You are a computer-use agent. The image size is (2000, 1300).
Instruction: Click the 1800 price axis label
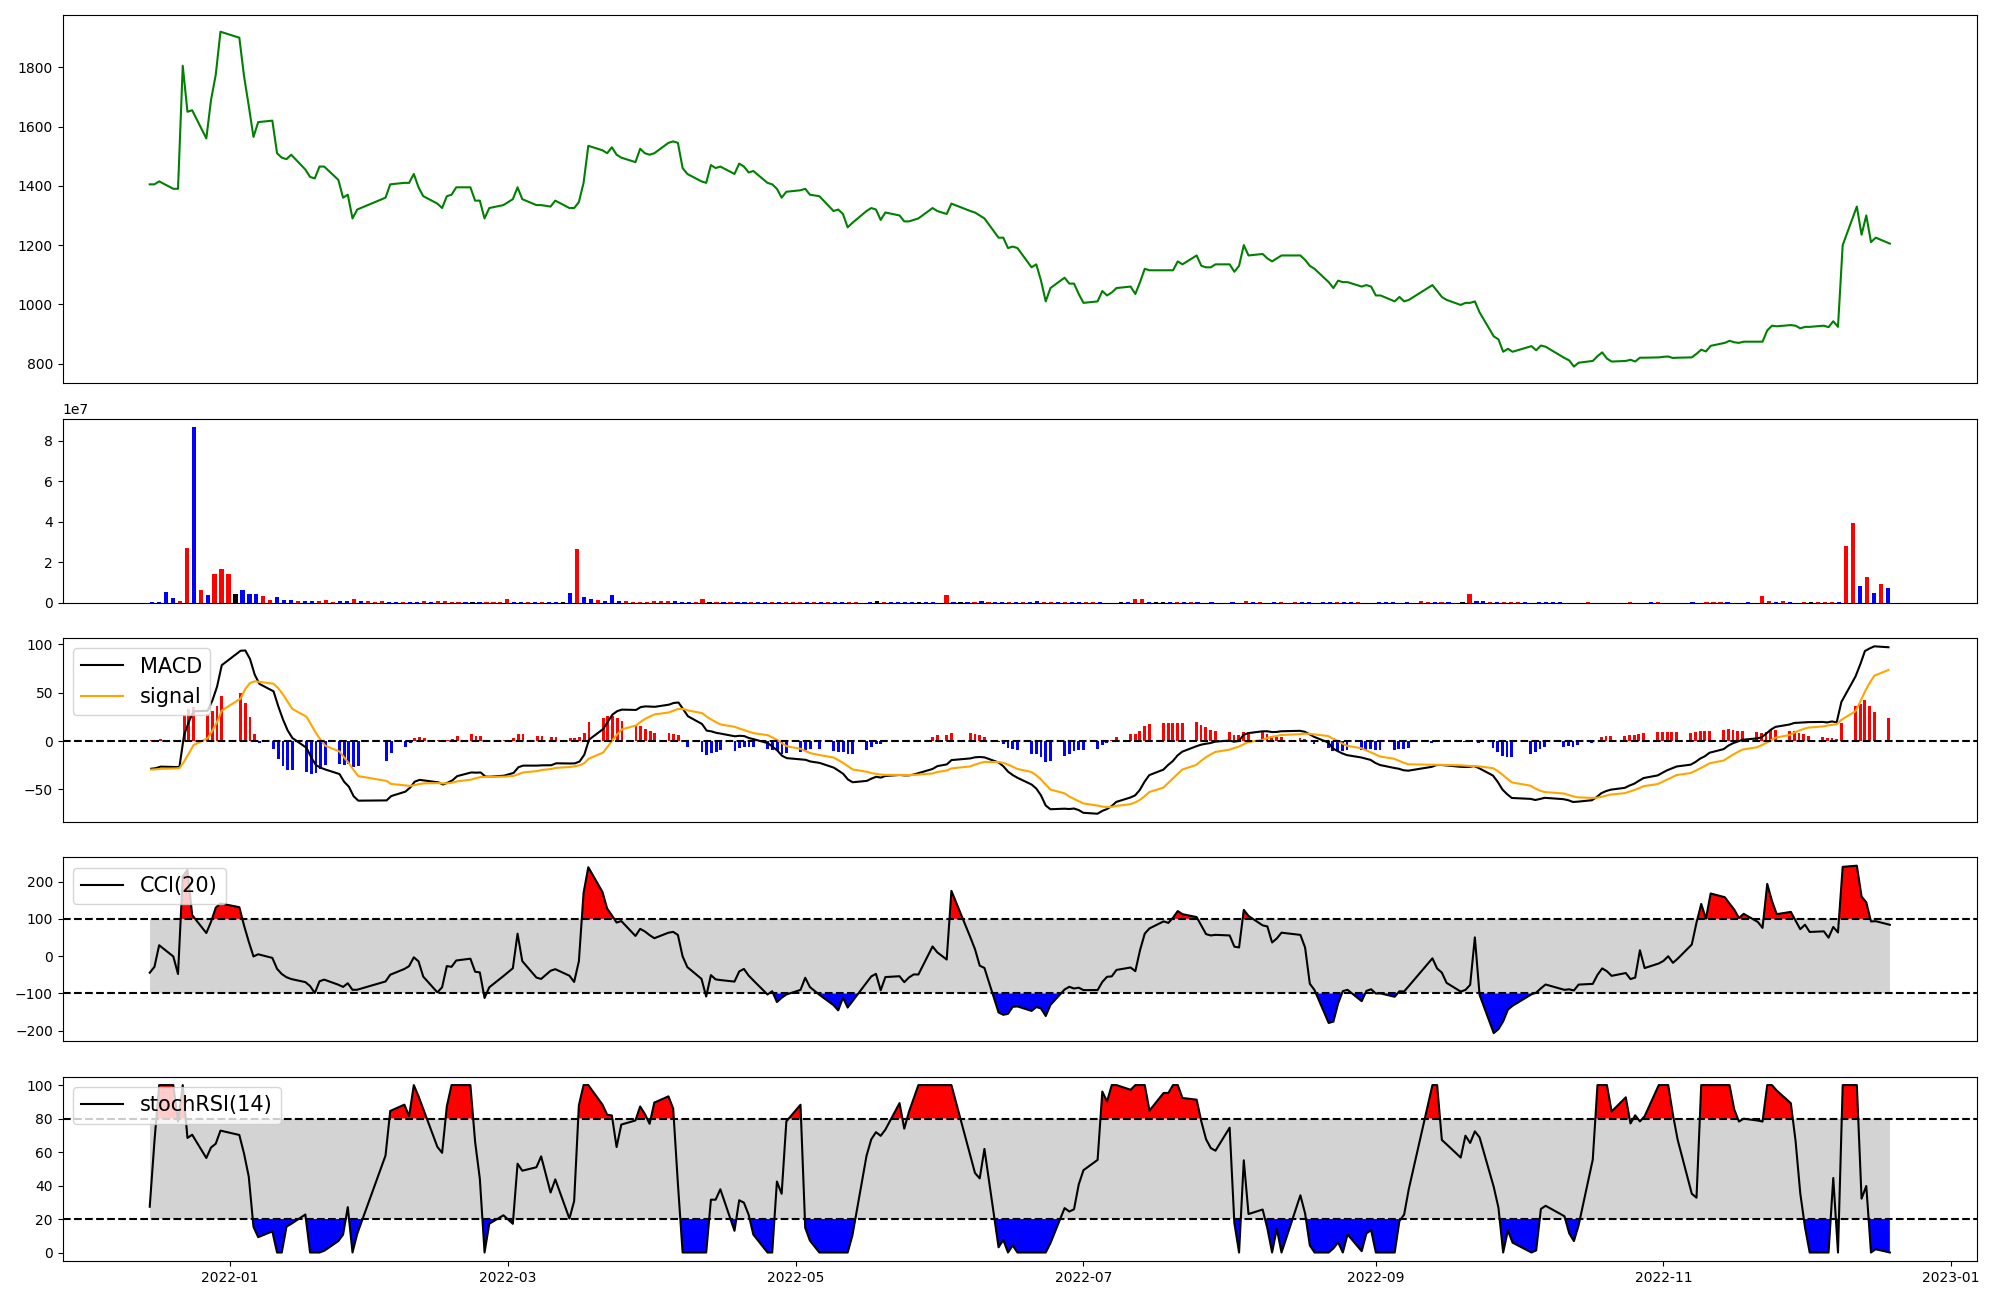[x=35, y=68]
